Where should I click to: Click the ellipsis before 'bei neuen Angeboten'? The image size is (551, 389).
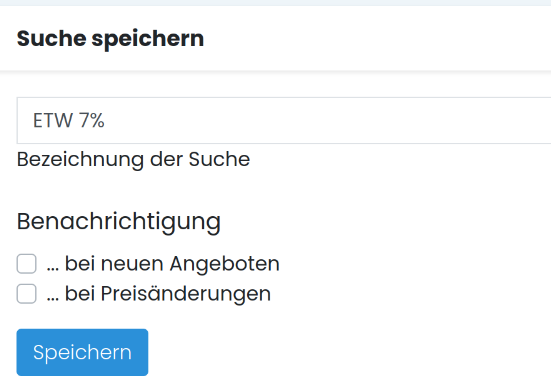click(53, 269)
